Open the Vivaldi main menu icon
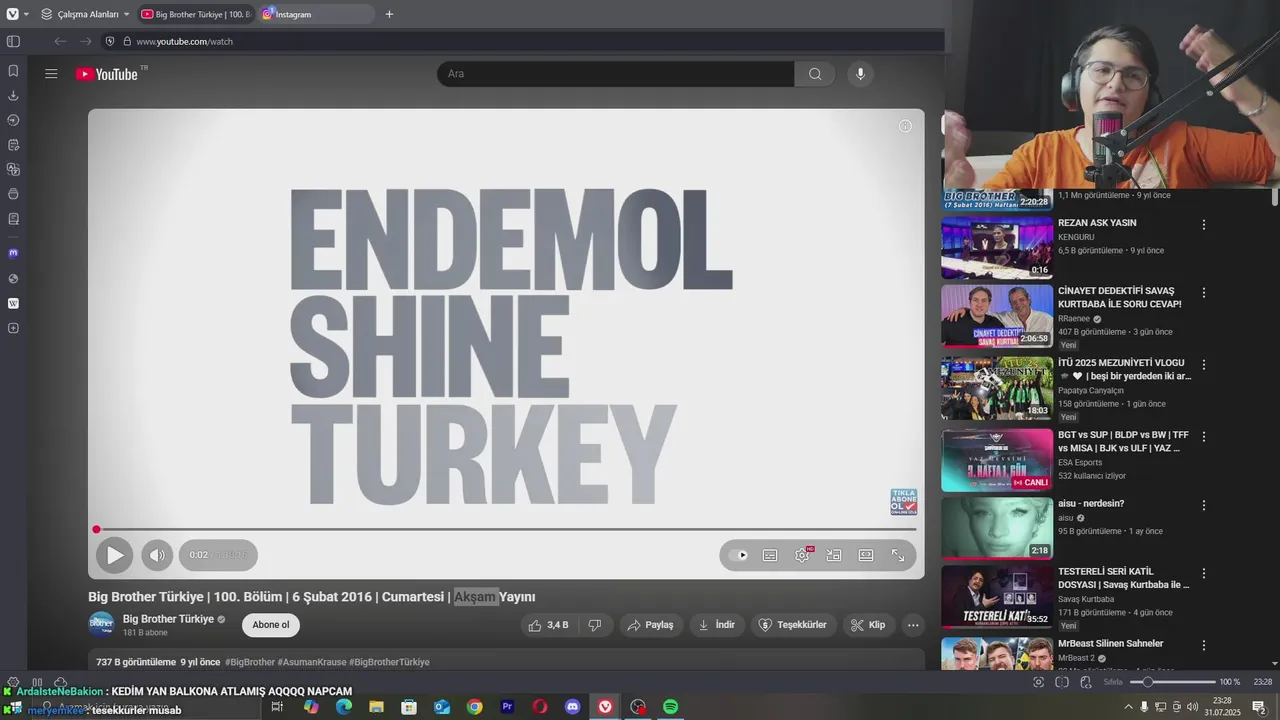The image size is (1280, 720). (x=13, y=14)
